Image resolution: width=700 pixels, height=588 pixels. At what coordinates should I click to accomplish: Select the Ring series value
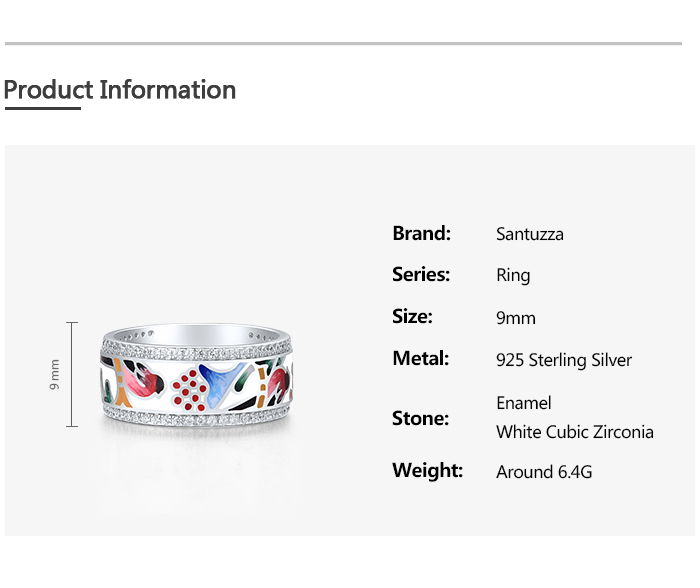coord(513,275)
